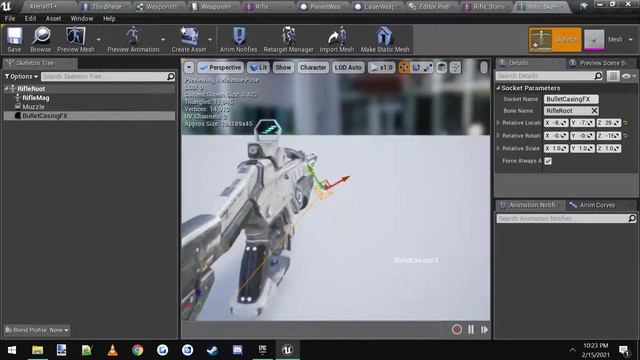
Task: Click the property matrix grid icon
Action: click(x=613, y=76)
